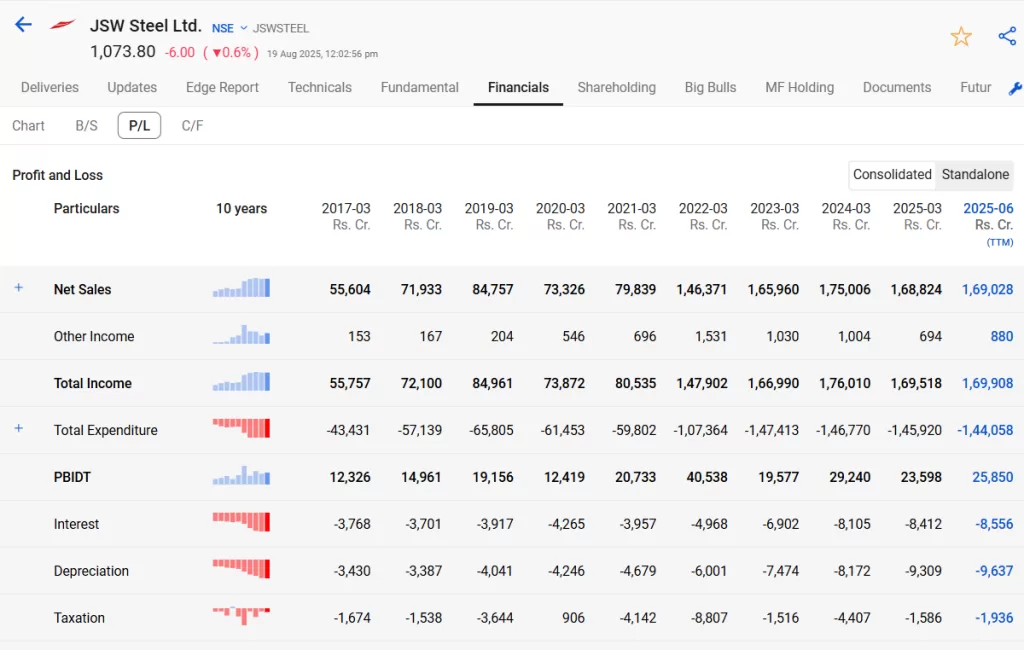This screenshot has width=1024, height=650.
Task: Open the MF Holding tab
Action: pos(799,88)
